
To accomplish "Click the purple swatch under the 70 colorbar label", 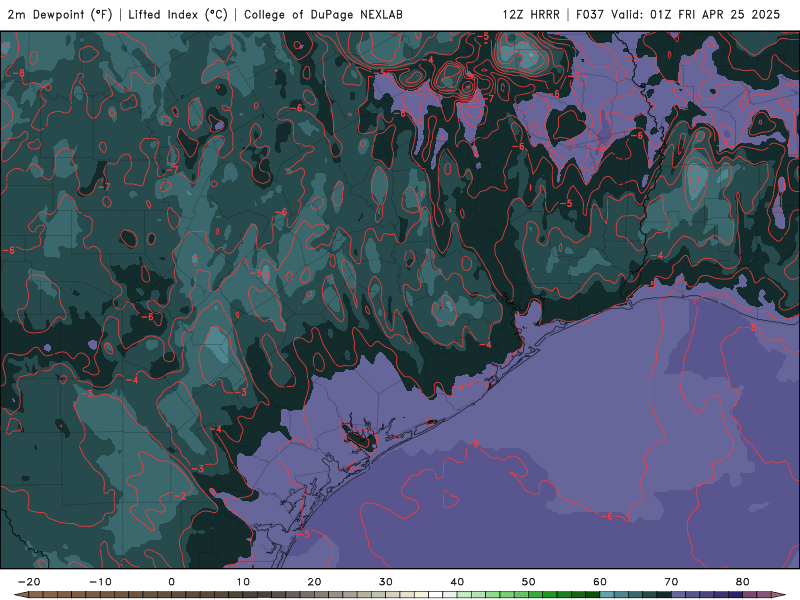I will [x=679, y=595].
